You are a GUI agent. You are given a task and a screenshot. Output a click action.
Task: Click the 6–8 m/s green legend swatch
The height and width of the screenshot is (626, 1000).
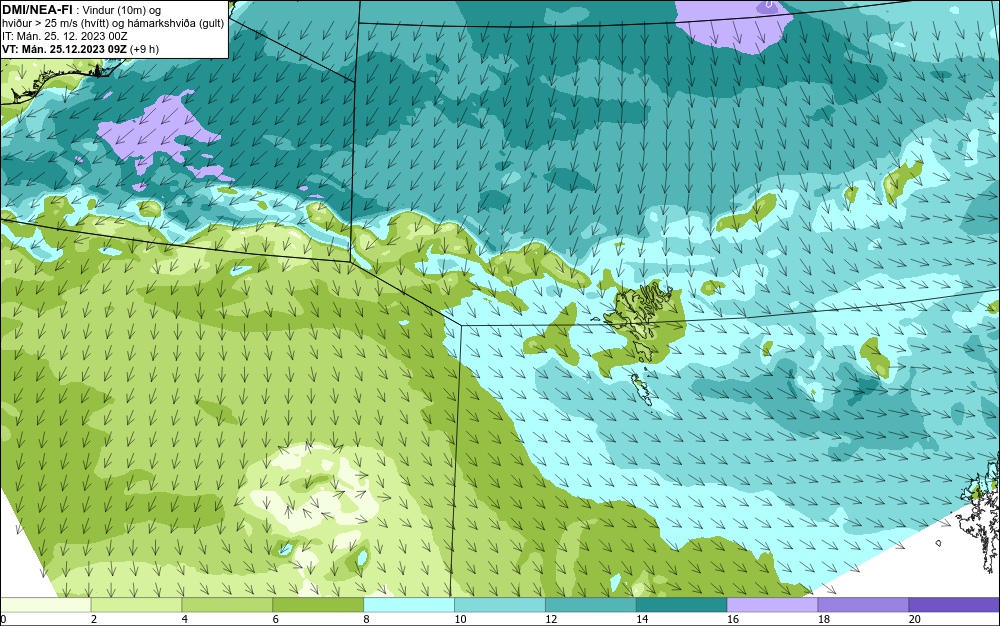click(x=318, y=604)
